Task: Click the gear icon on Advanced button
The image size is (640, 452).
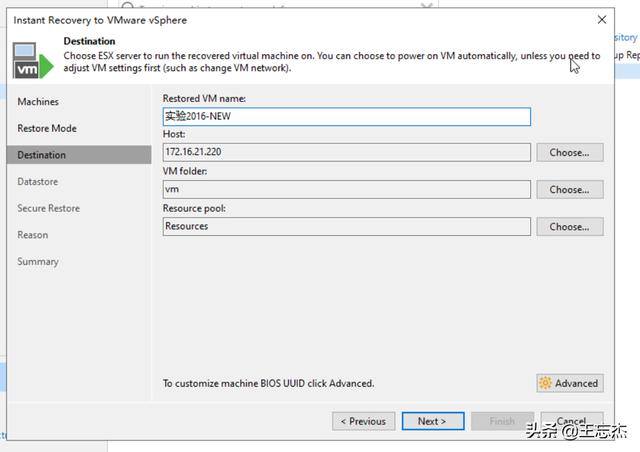Action: click(545, 383)
